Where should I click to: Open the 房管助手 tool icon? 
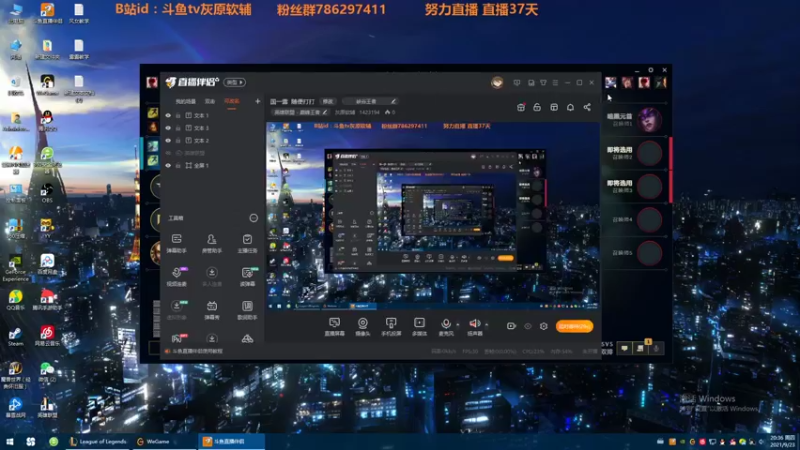212,243
